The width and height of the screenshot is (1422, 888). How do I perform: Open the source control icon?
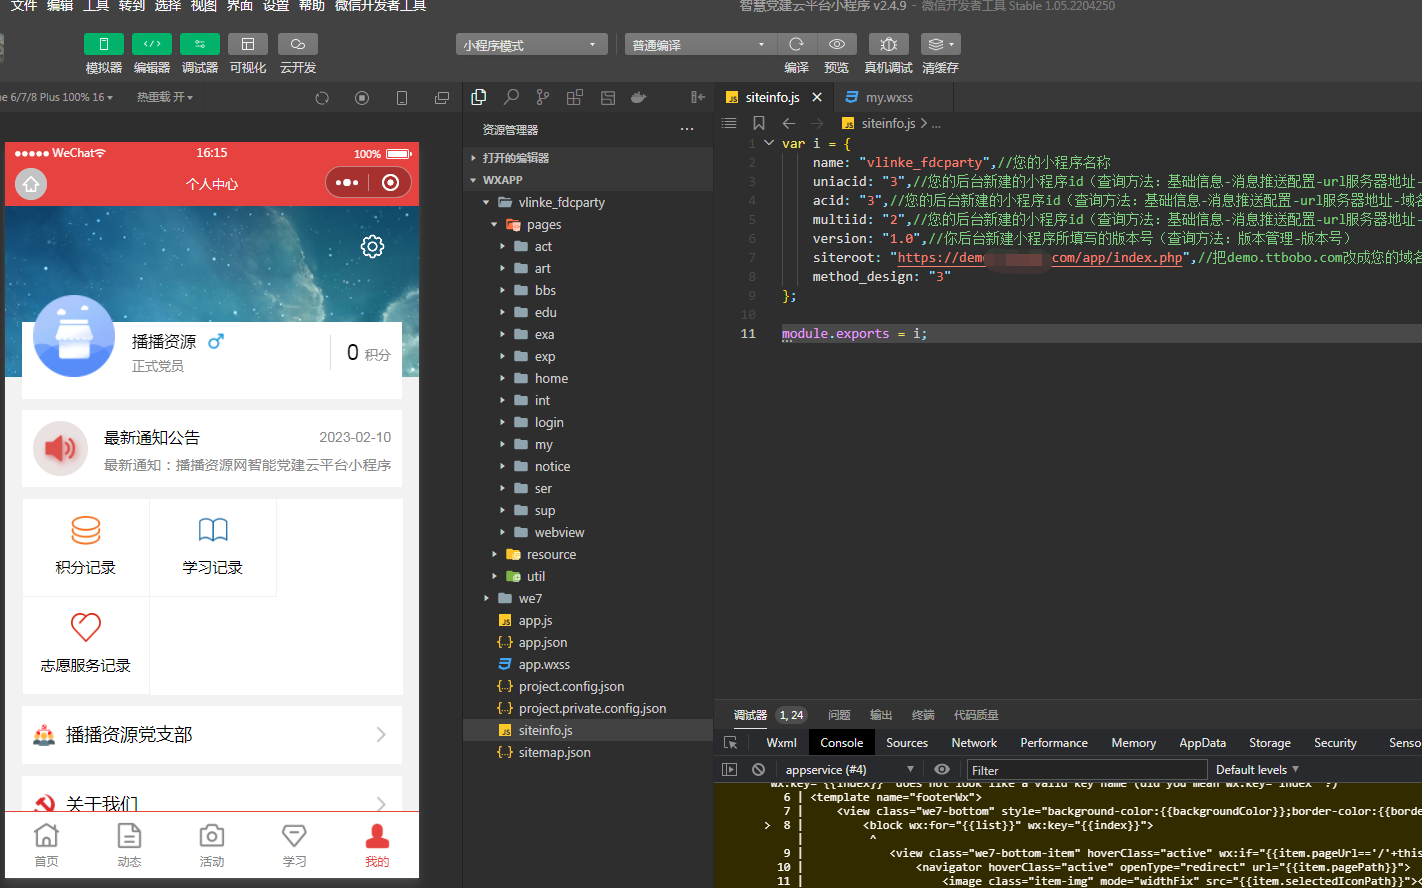point(543,97)
